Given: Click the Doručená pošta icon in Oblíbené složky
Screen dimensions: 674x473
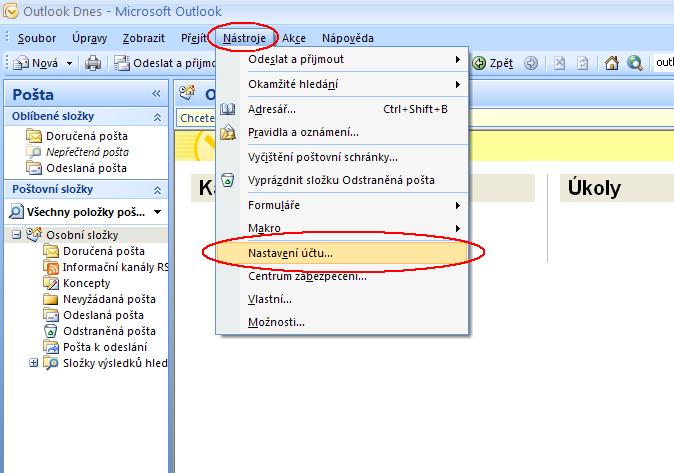Looking at the screenshot, I should (x=34, y=136).
